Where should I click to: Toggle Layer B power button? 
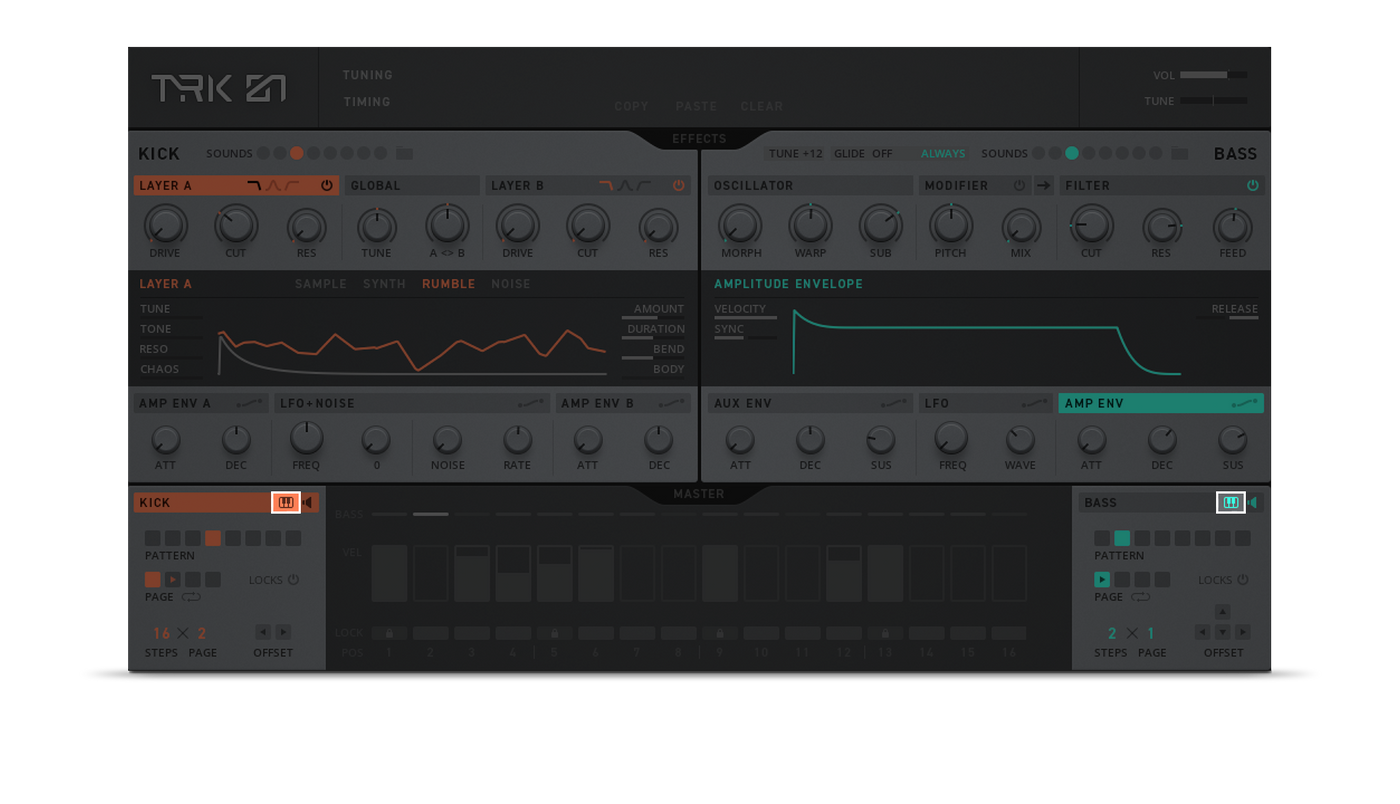tap(679, 186)
